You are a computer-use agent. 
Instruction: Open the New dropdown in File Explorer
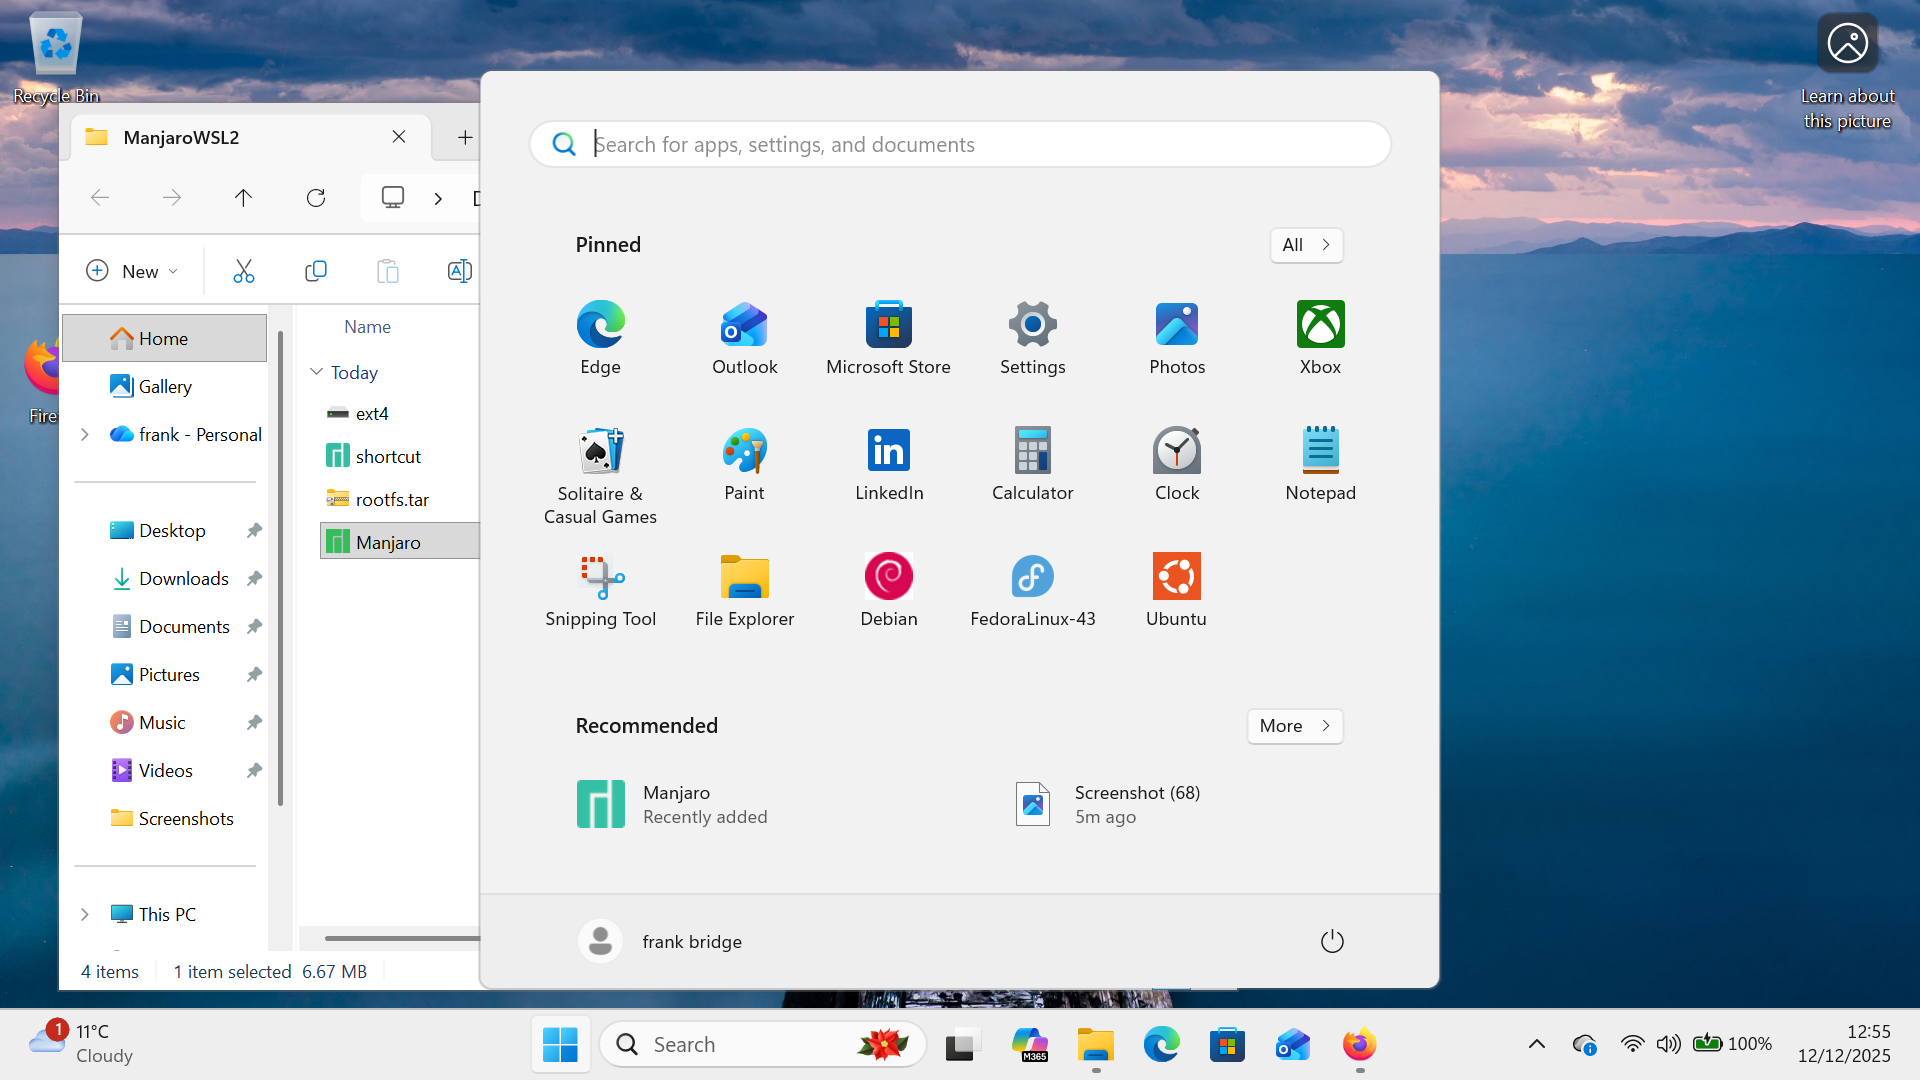pos(132,271)
